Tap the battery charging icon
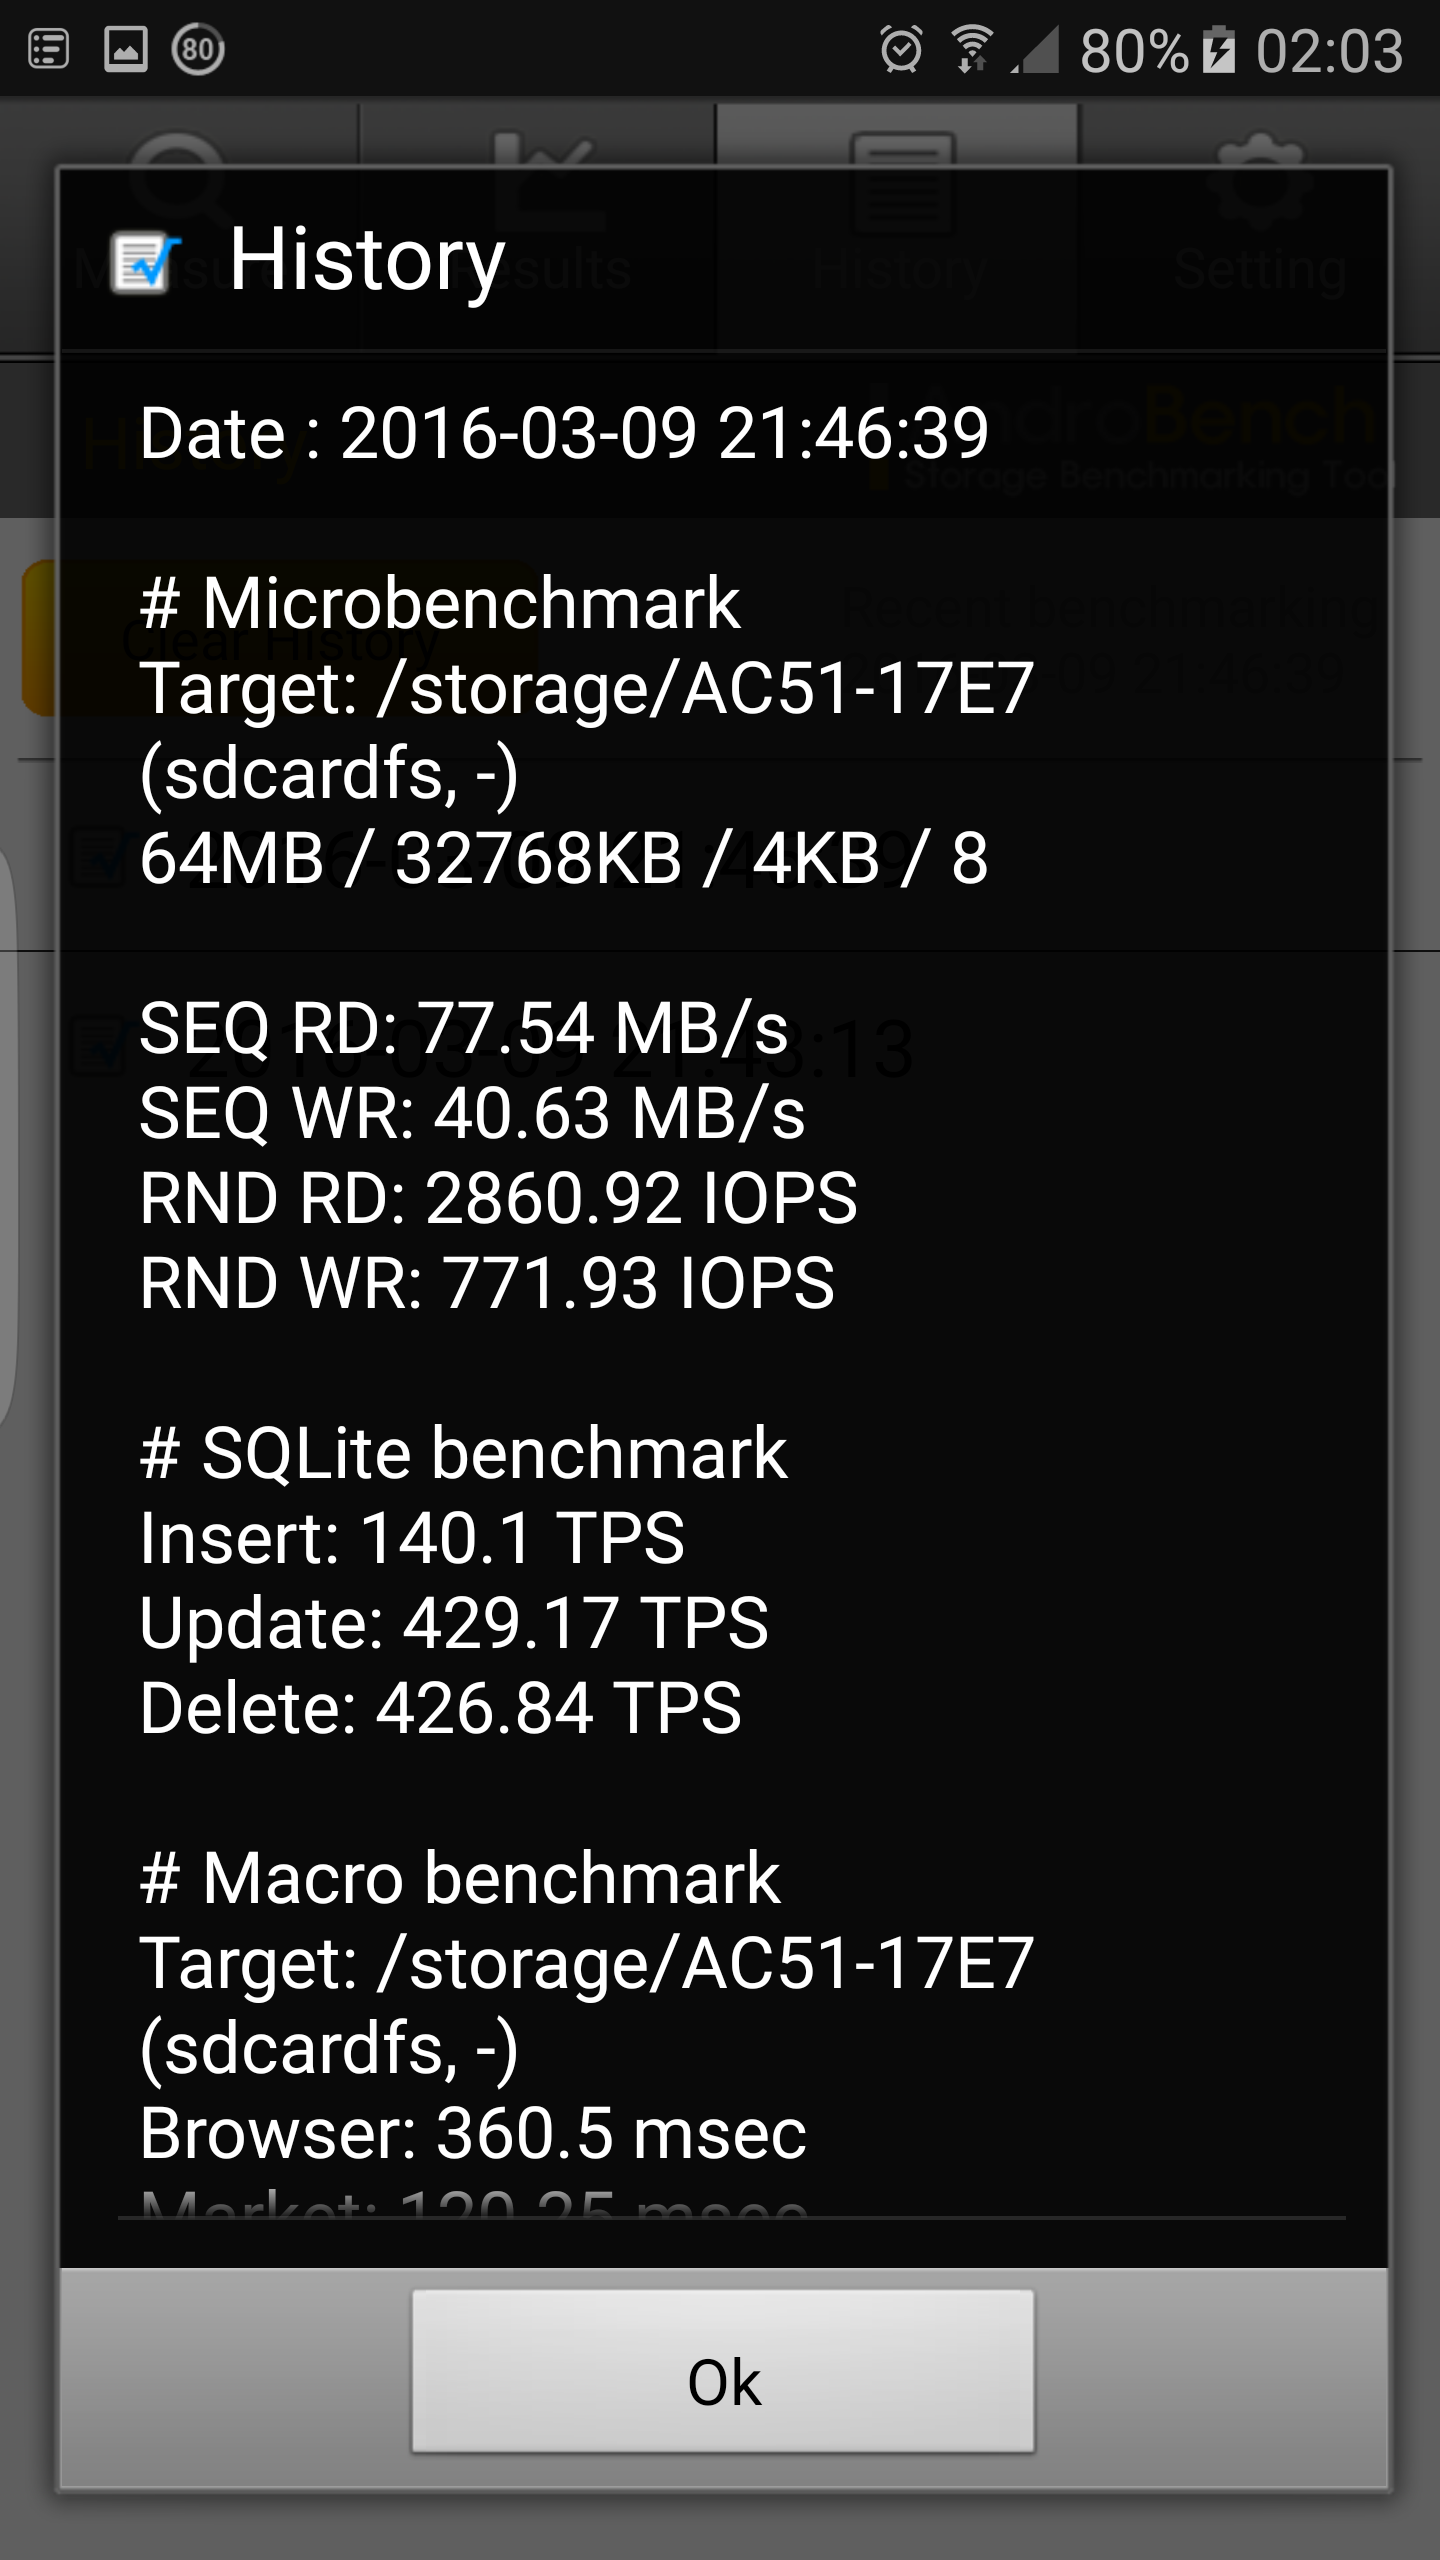Image resolution: width=1440 pixels, height=2560 pixels. tap(1218, 50)
